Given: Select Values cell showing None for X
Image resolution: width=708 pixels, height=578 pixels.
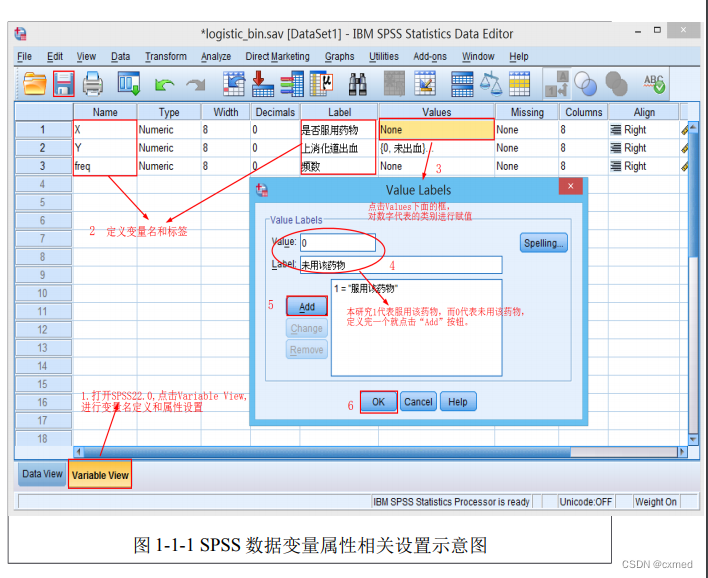Looking at the screenshot, I should coord(436,130).
